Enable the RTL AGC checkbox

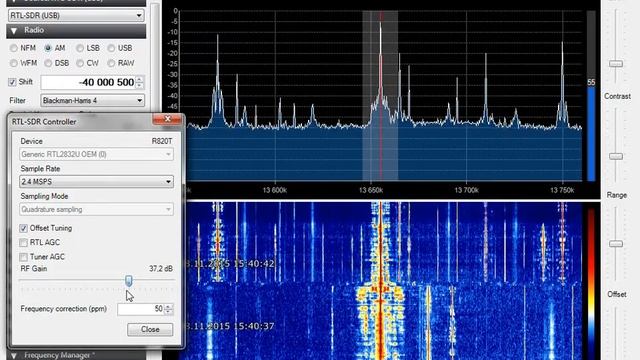click(23, 242)
